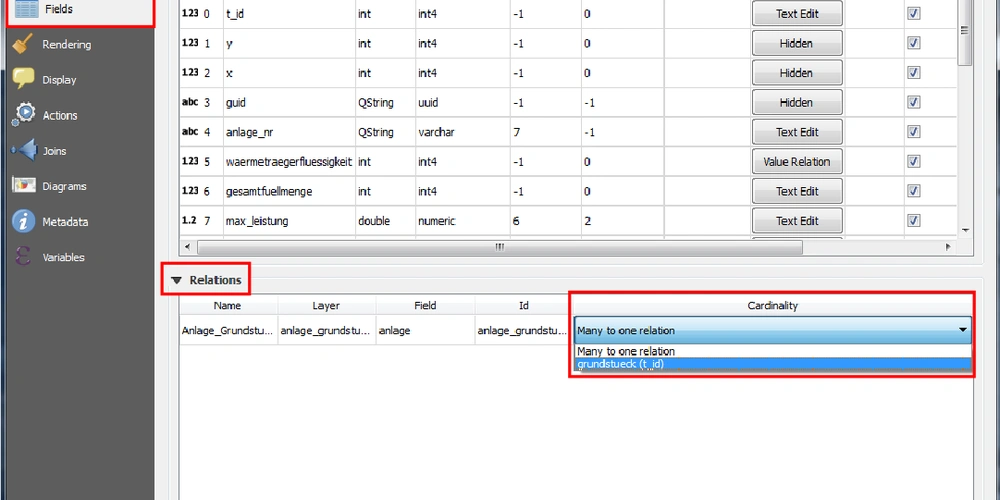The height and width of the screenshot is (500, 1000).
Task: Select field name 'waermetraegerfluessigkeit'
Action: [x=289, y=162]
